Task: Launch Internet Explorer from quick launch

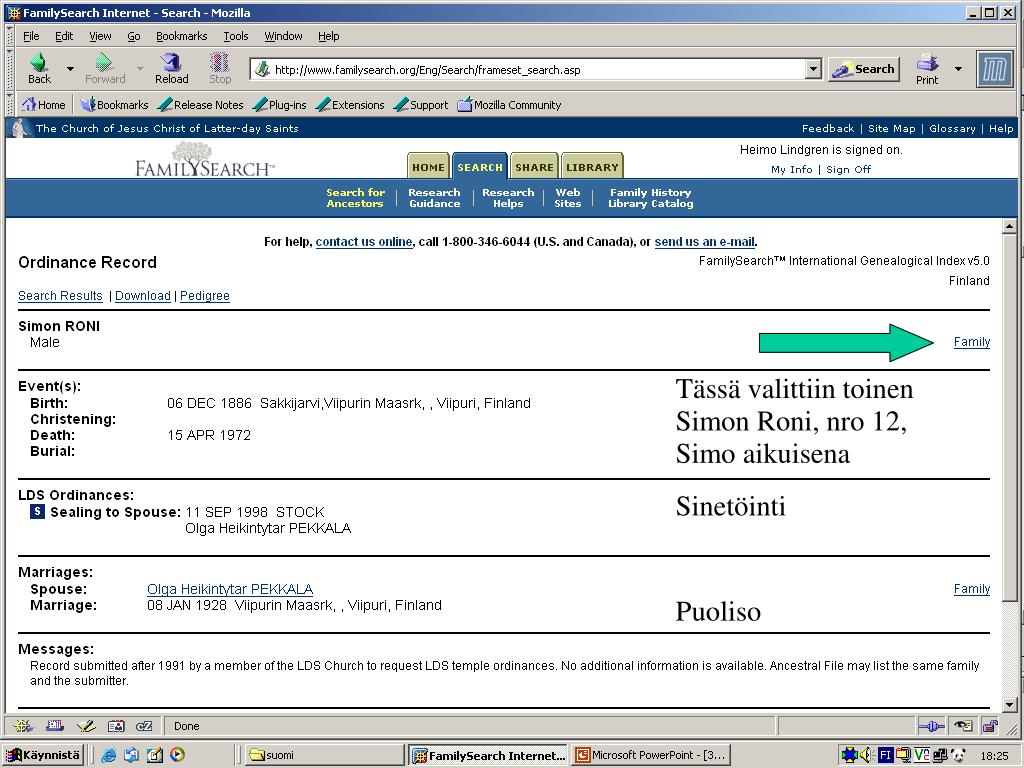Action: 108,755
